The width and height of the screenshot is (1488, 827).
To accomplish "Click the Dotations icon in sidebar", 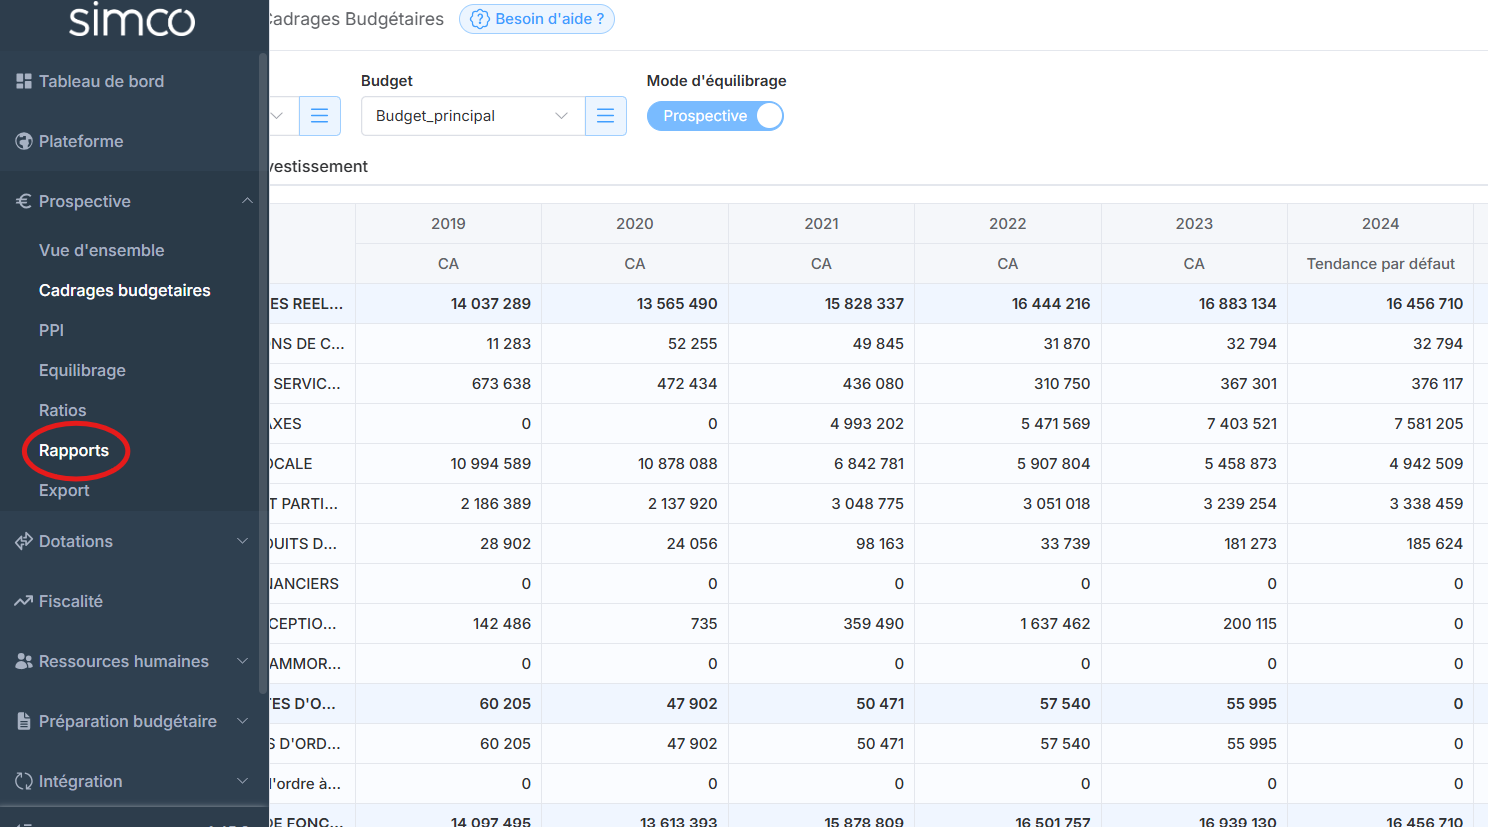I will (x=24, y=541).
